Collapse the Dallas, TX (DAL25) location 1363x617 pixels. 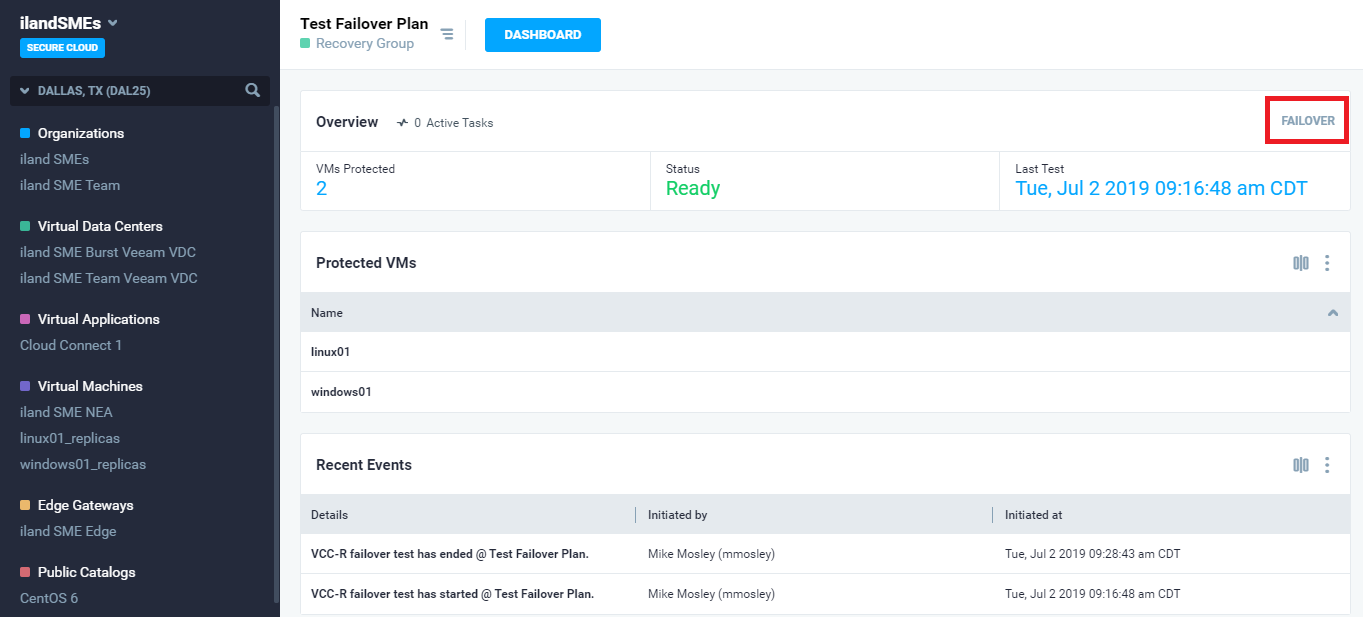click(x=25, y=91)
